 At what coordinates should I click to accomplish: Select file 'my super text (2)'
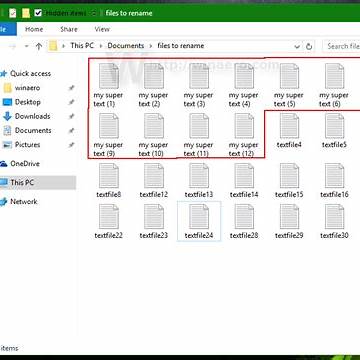153,85
